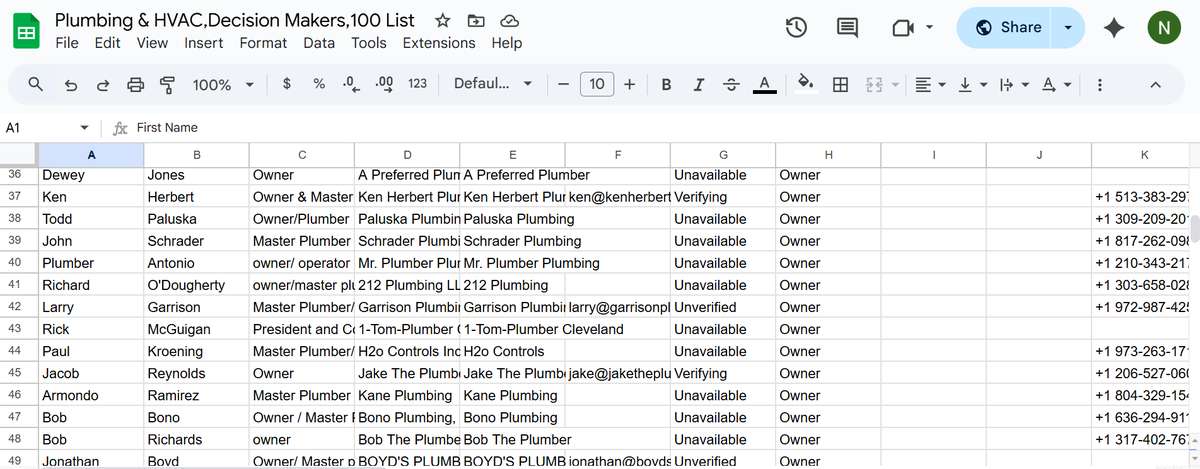Toggle strikethrough formatting
The image size is (1200, 469).
731,85
